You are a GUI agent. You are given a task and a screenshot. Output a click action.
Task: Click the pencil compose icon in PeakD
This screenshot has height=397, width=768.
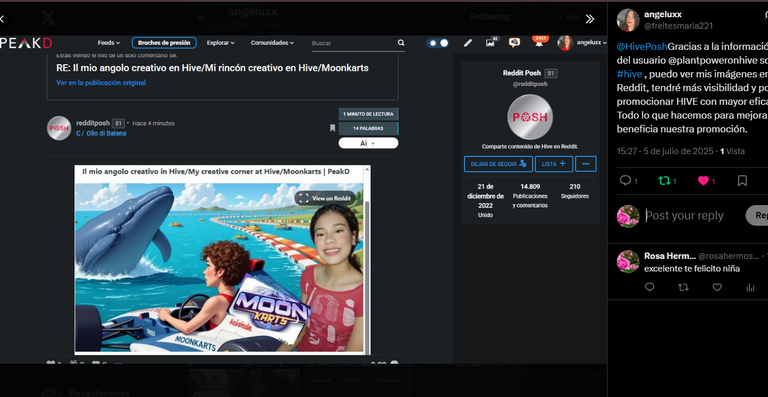[468, 43]
